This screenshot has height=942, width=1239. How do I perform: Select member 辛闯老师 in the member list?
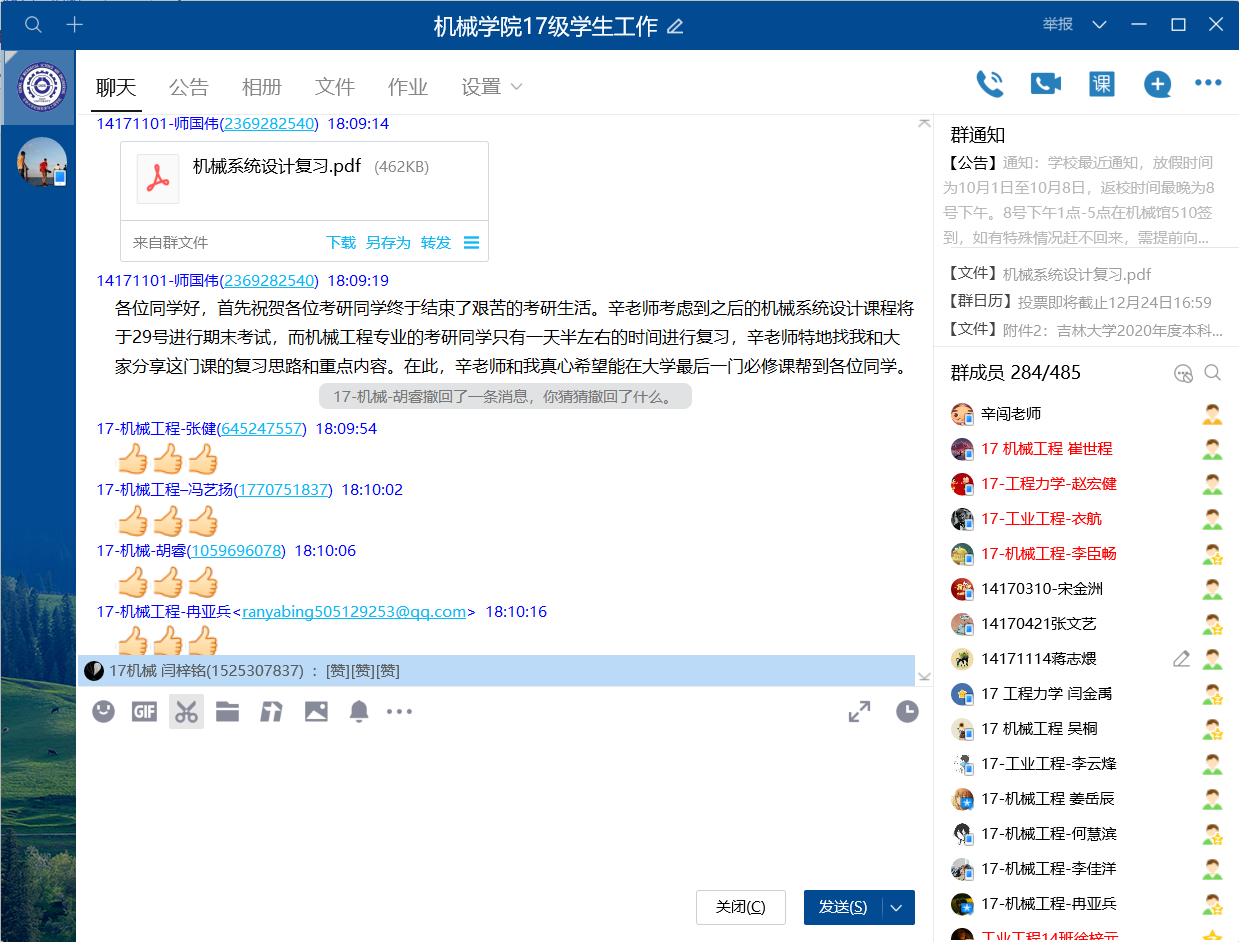(x=1010, y=414)
